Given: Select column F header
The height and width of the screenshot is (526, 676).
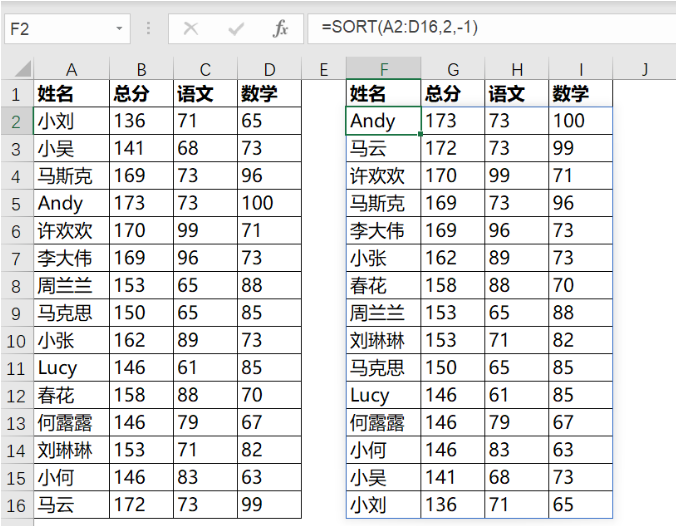Looking at the screenshot, I should (x=384, y=69).
